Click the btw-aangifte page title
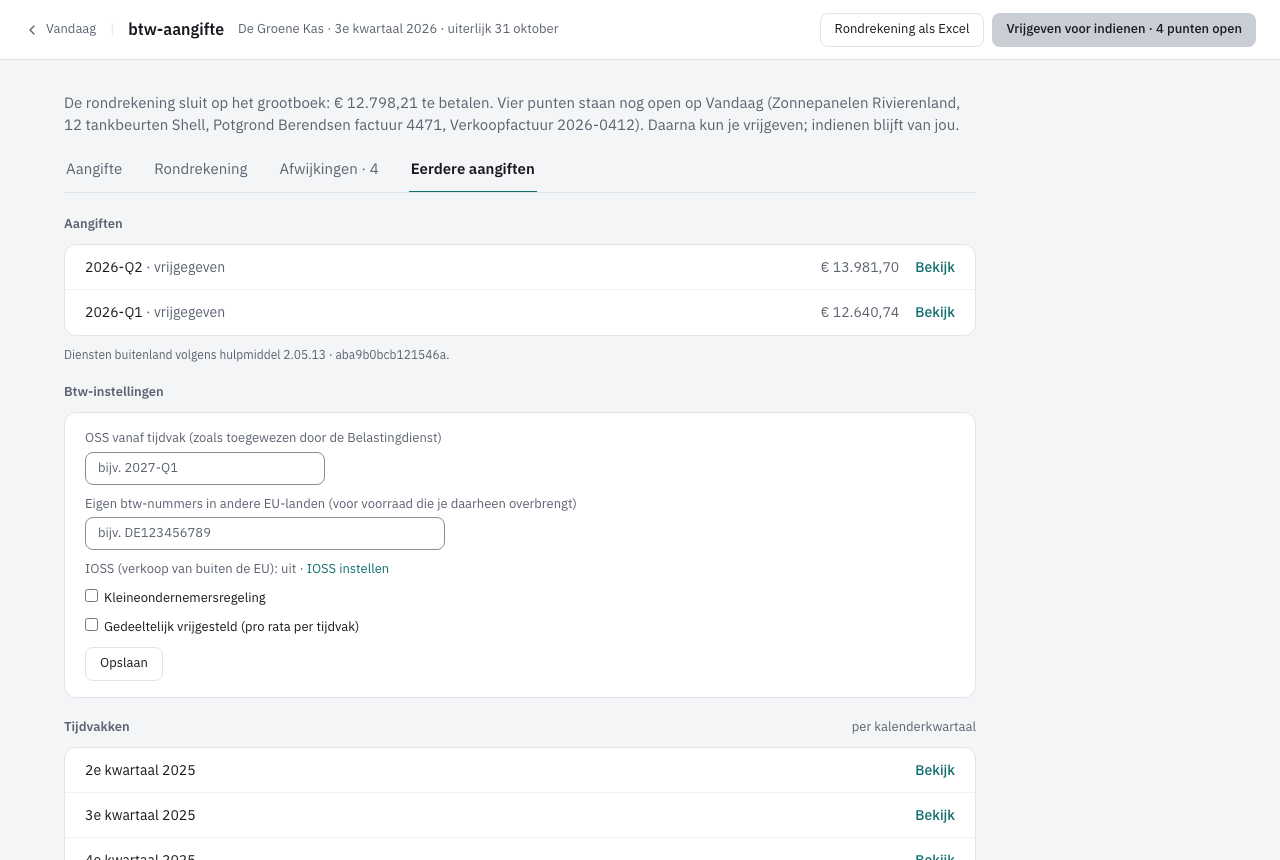Screen dimensions: 1280x860 (176, 29)
